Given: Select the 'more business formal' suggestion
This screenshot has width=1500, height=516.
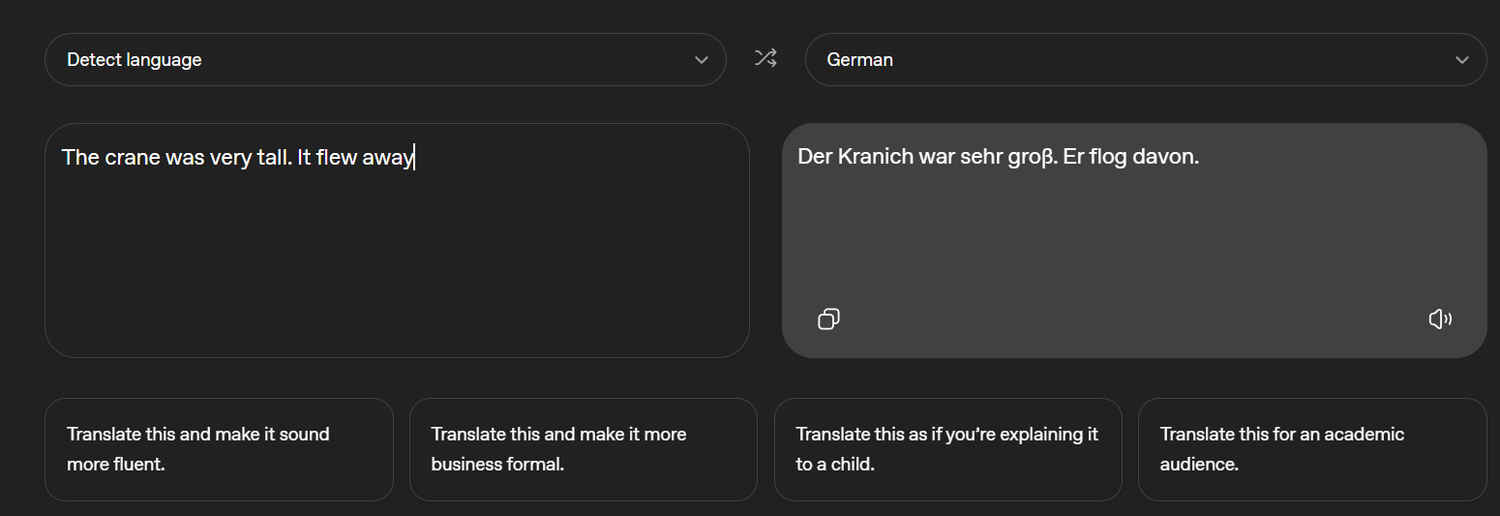Looking at the screenshot, I should [x=583, y=449].
